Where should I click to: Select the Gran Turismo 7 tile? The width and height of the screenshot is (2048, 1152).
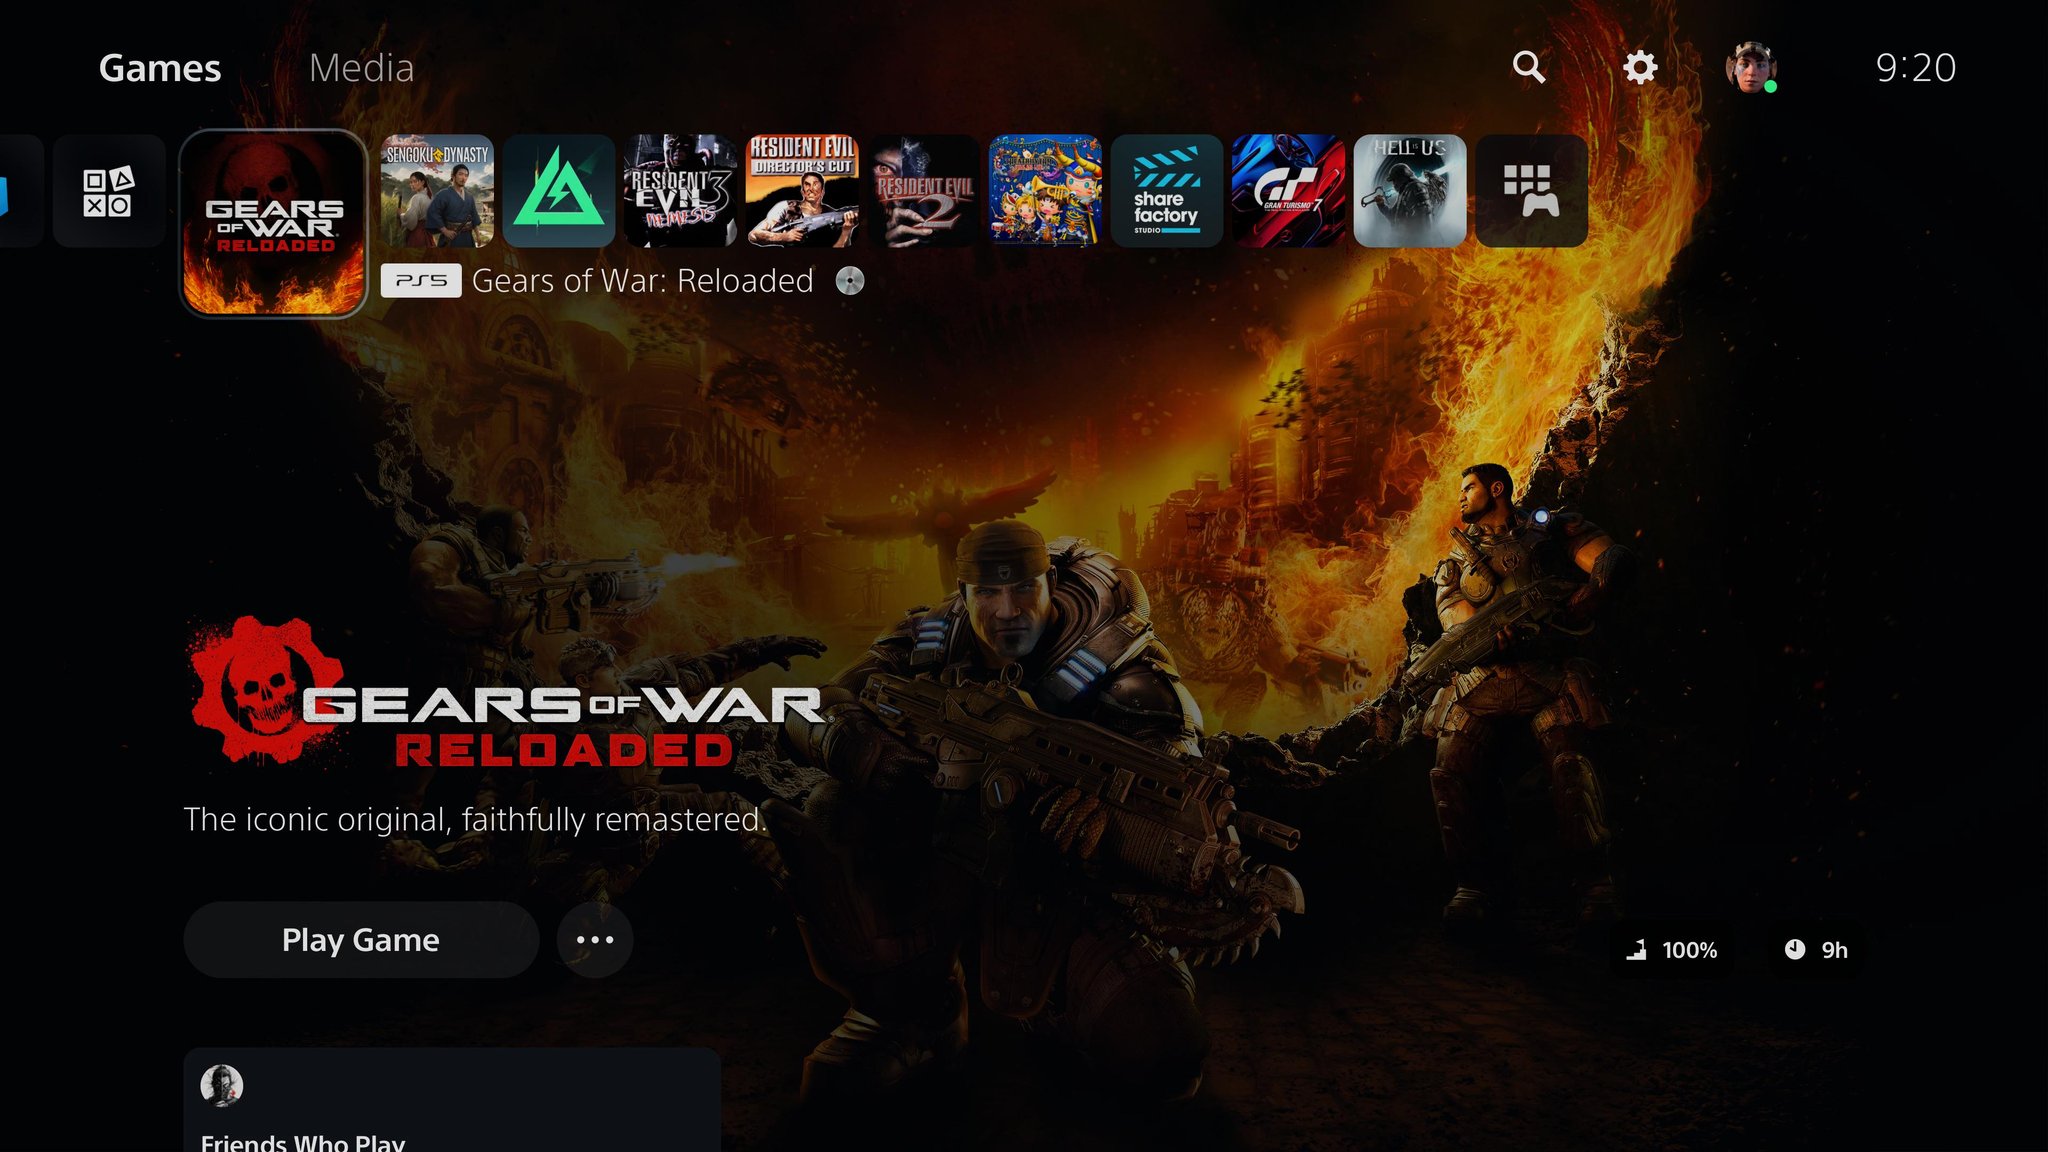(1288, 191)
